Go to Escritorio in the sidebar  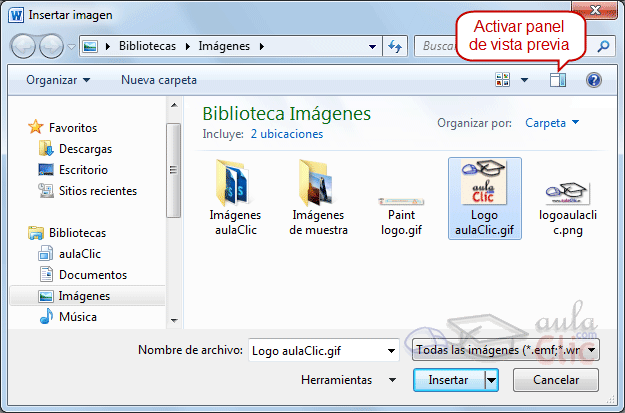pos(83,170)
